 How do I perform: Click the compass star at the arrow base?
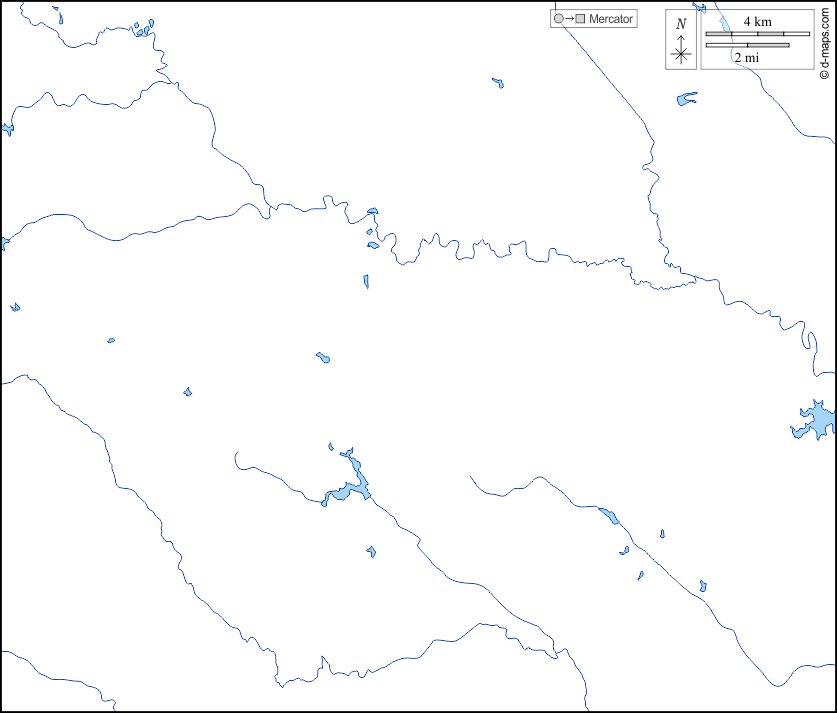pyautogui.click(x=681, y=54)
